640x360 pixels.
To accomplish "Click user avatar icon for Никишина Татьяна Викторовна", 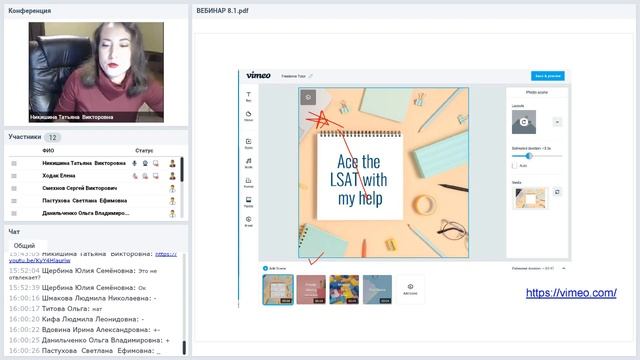I will (x=172, y=163).
